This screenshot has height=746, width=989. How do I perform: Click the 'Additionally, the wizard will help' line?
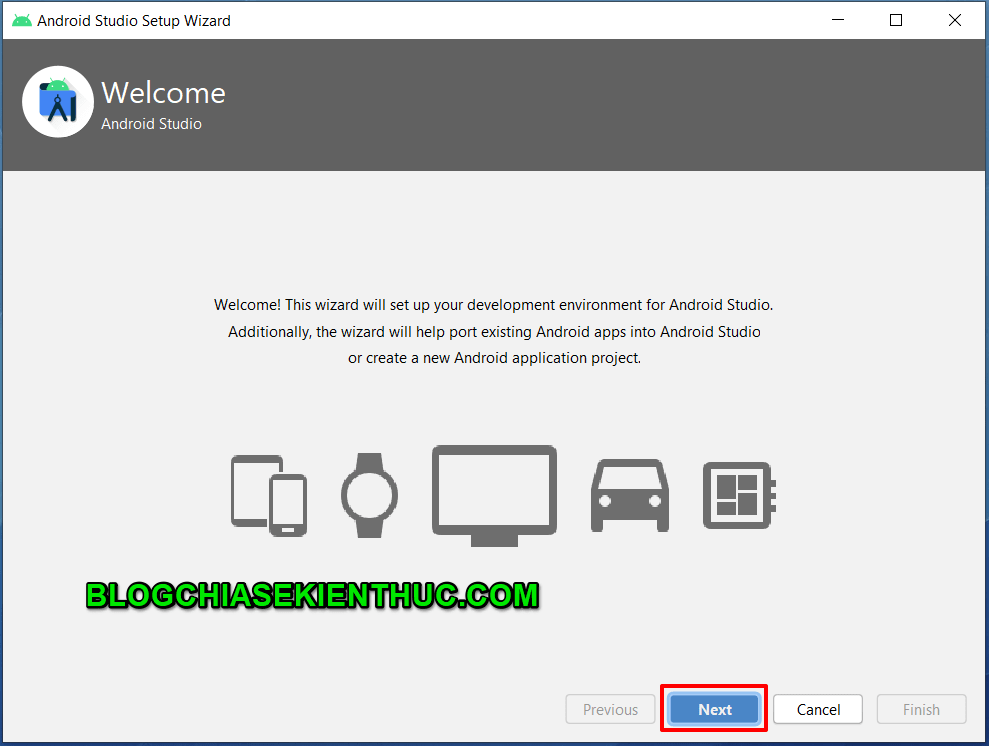click(494, 332)
